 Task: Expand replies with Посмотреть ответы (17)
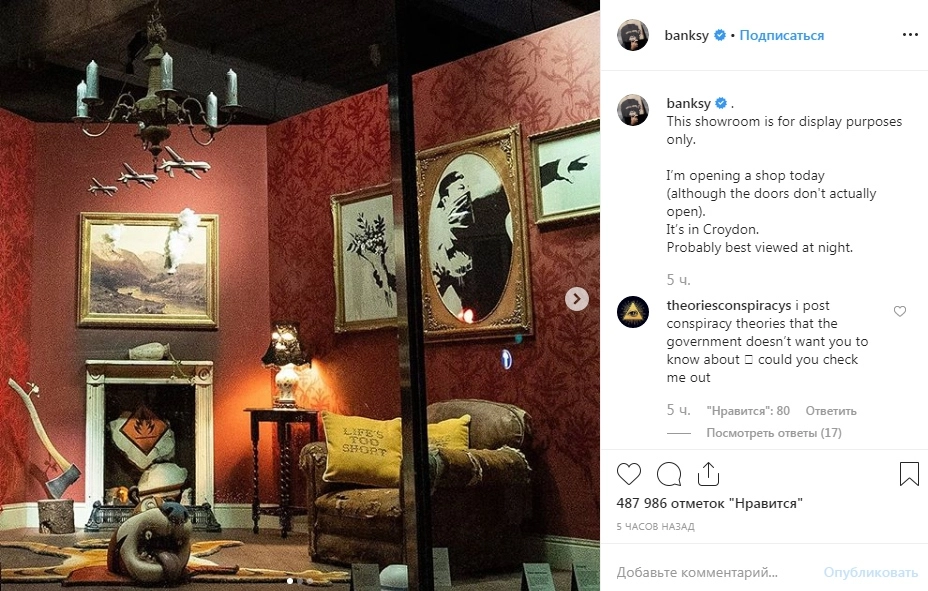pyautogui.click(x=774, y=433)
